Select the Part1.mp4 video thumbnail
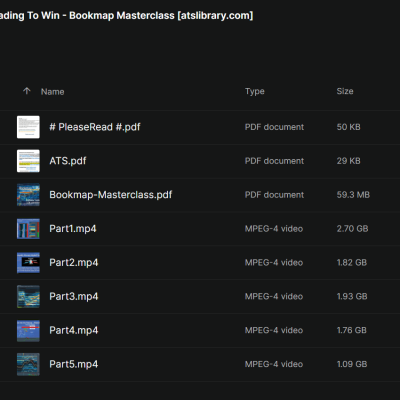The image size is (400, 400). 28,229
